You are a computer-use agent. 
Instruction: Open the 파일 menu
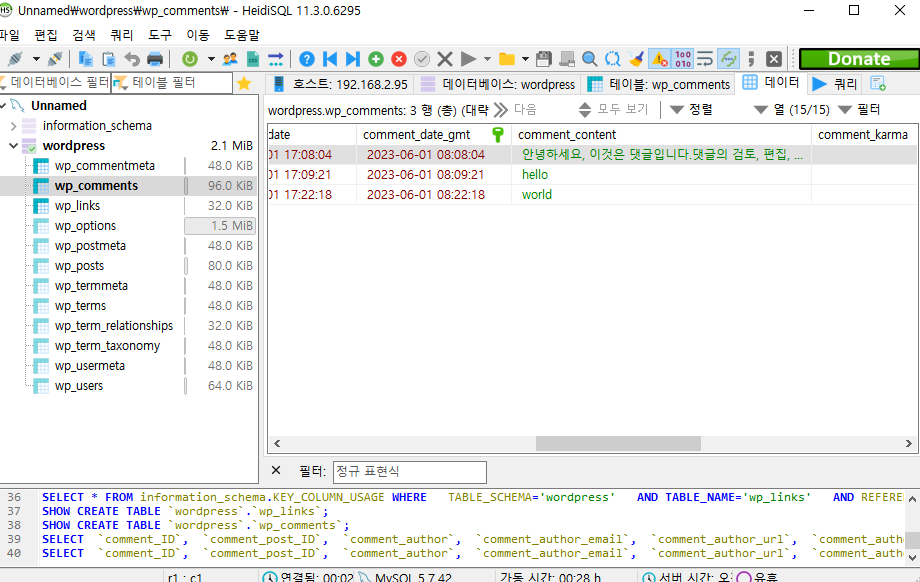point(9,35)
